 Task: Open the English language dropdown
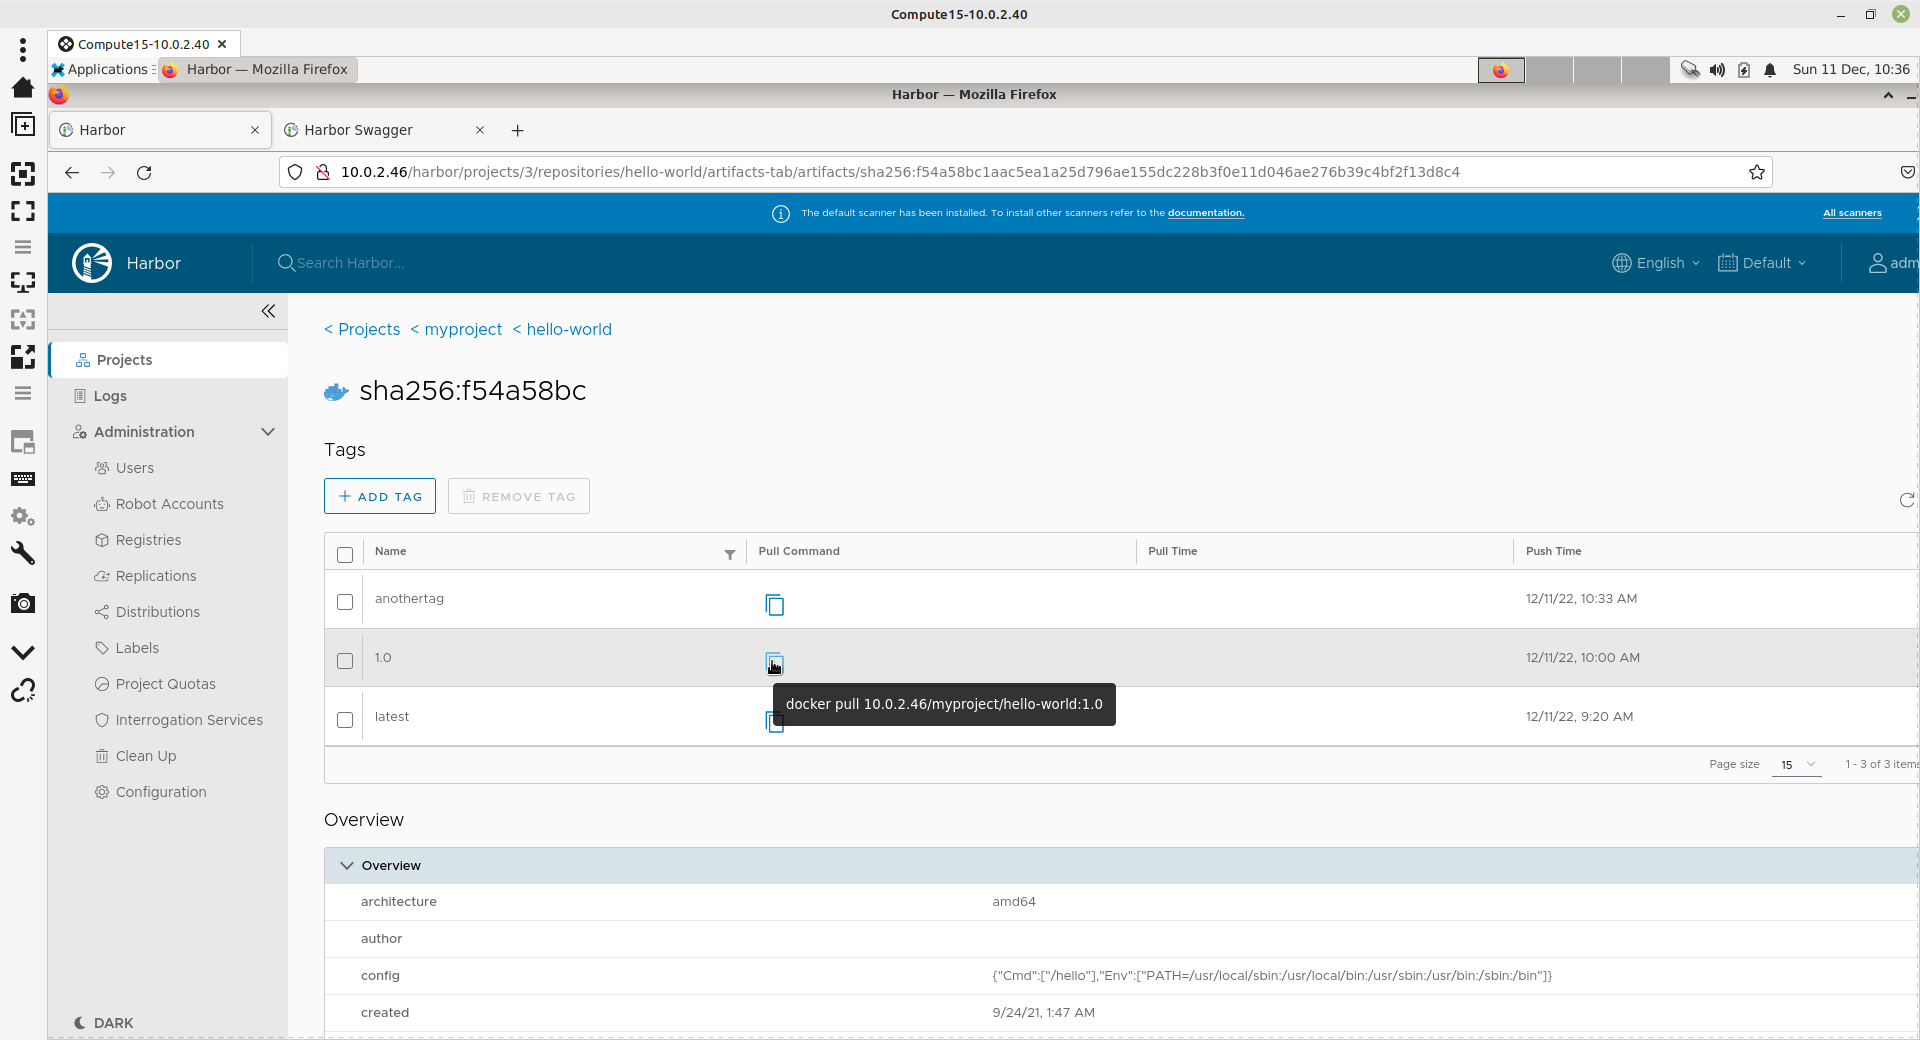1656,263
